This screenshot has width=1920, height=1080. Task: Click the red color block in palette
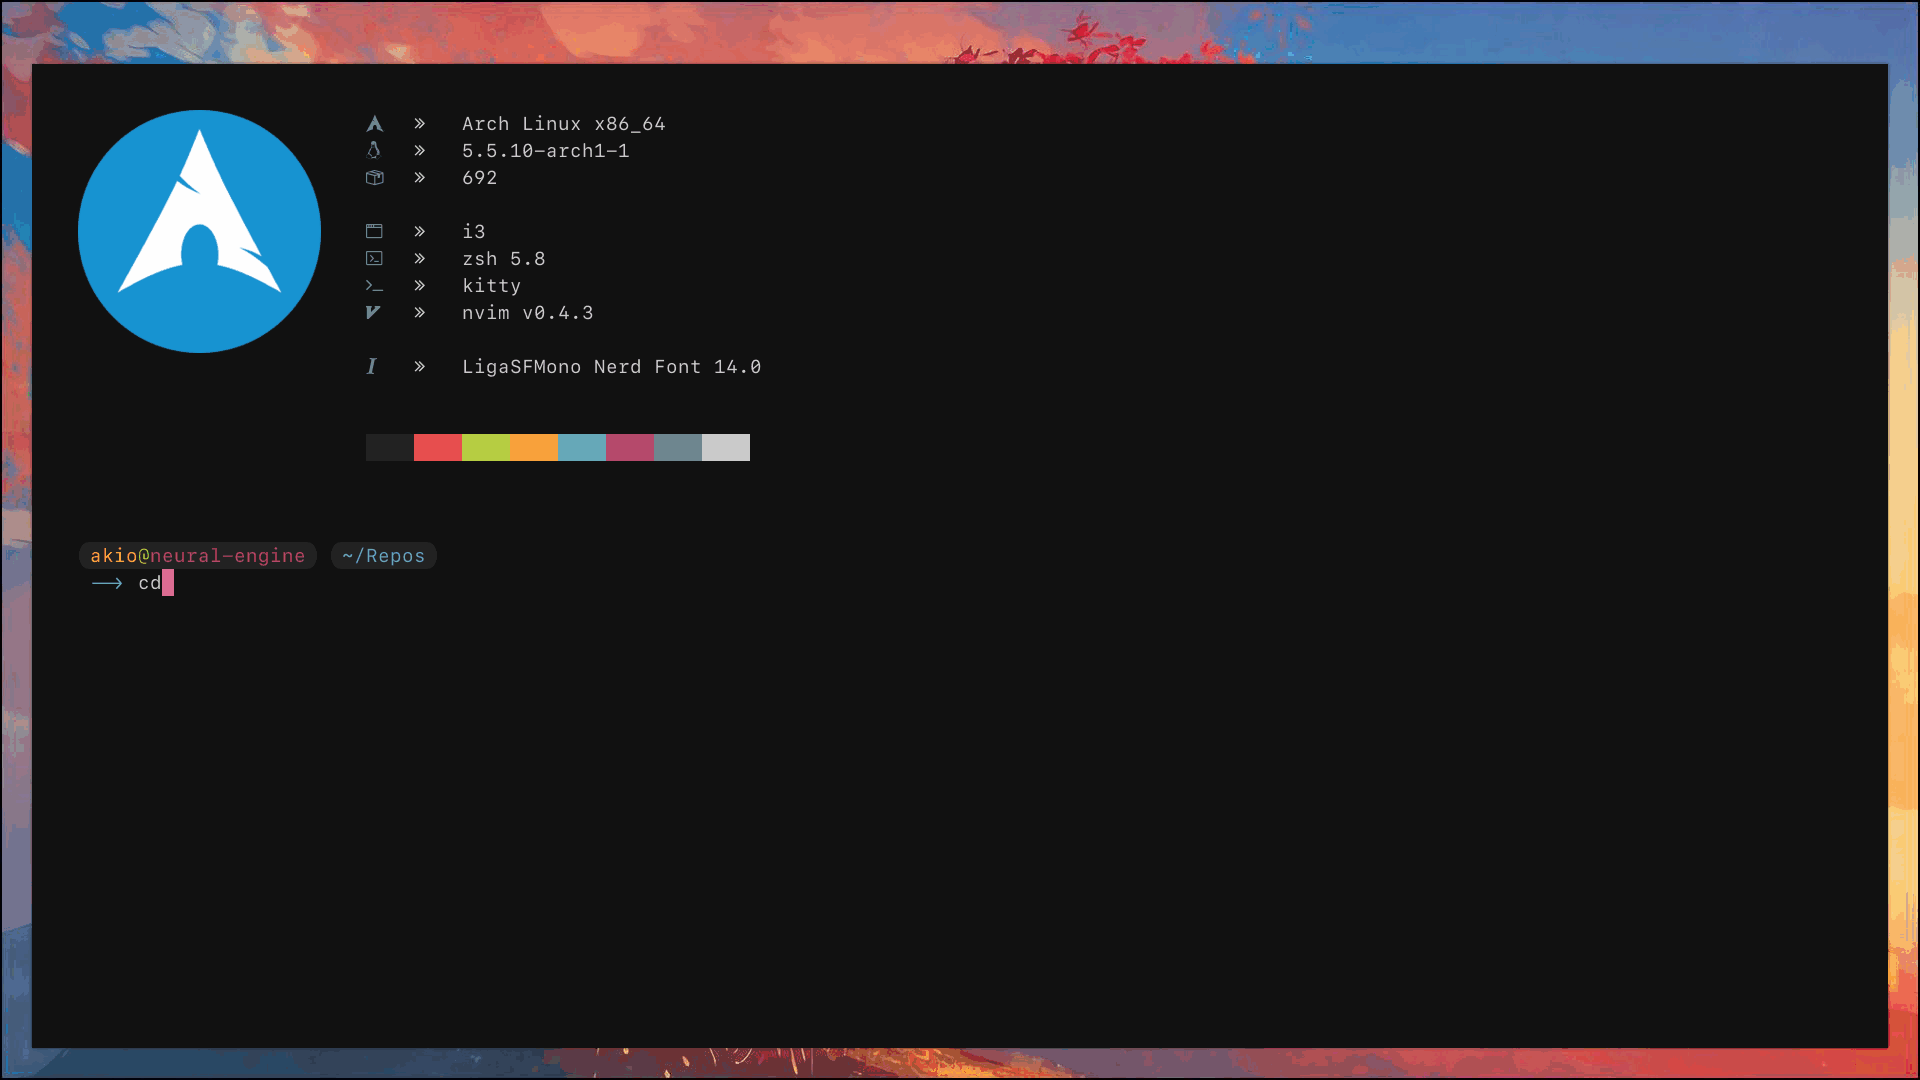438,447
